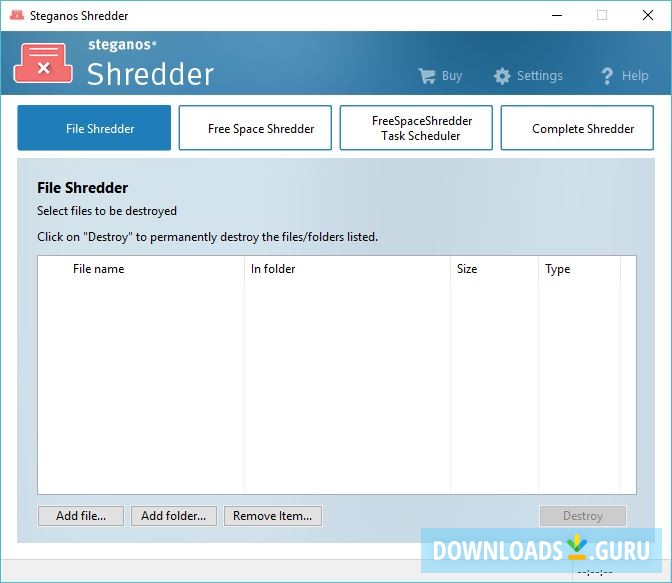The height and width of the screenshot is (583, 672).
Task: Sort by the Size column header
Action: (x=494, y=269)
